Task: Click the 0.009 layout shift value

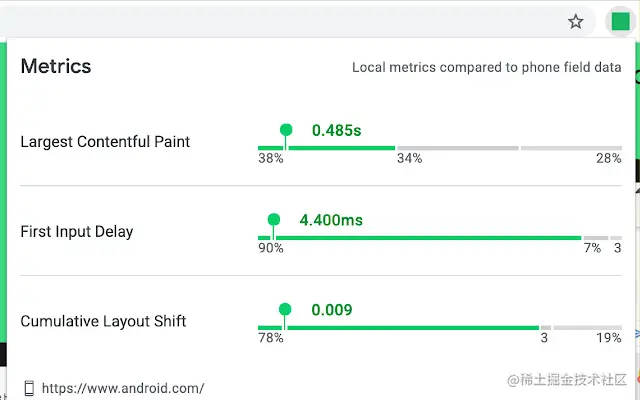Action: pos(332,310)
